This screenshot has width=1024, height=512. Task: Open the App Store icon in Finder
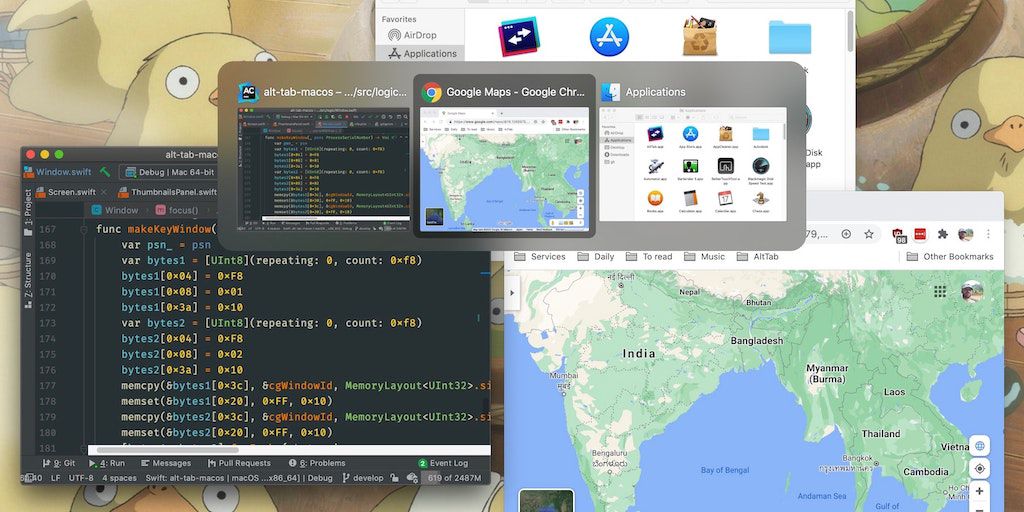click(609, 37)
